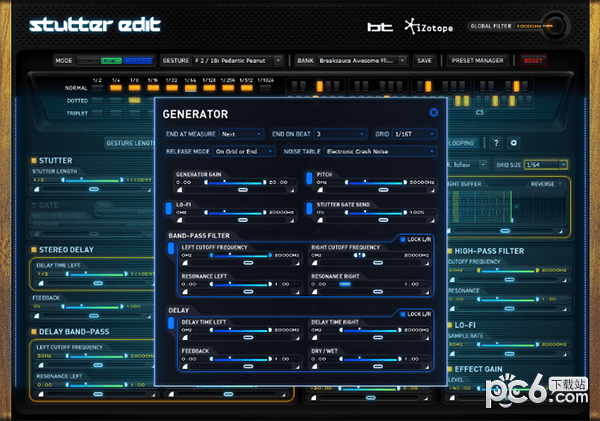Adjust the High-Pass Cutoff Frequency slider
The image size is (600, 421).
(508, 271)
